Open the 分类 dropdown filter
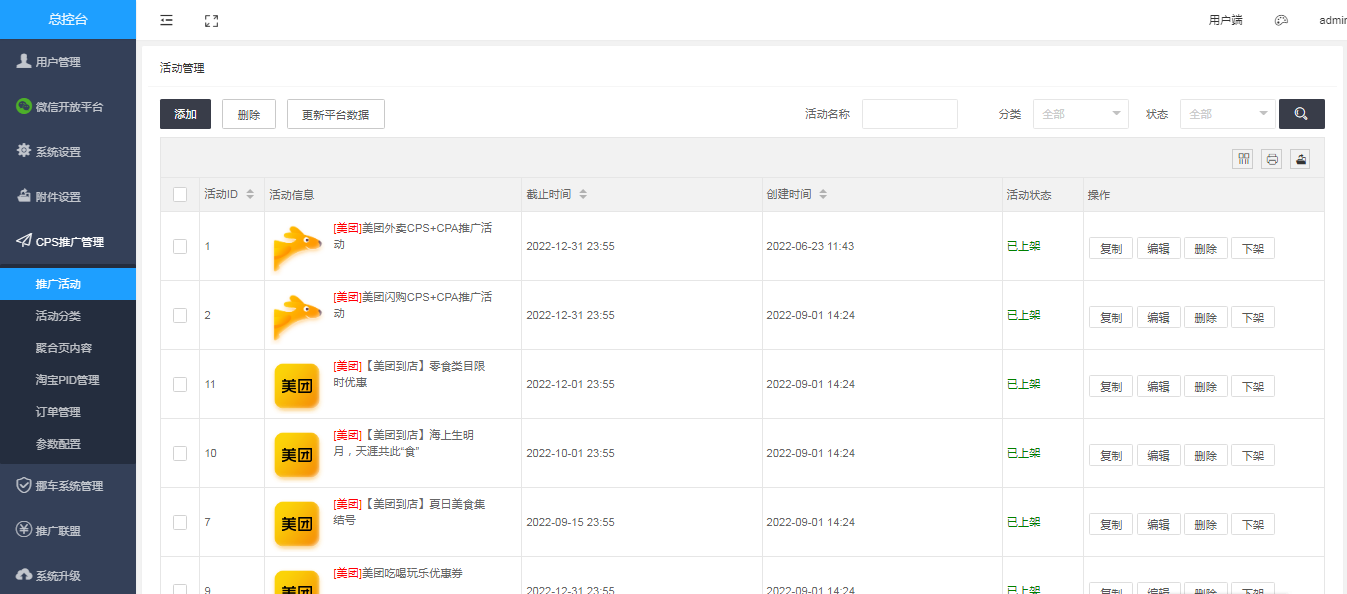 tap(1080, 114)
